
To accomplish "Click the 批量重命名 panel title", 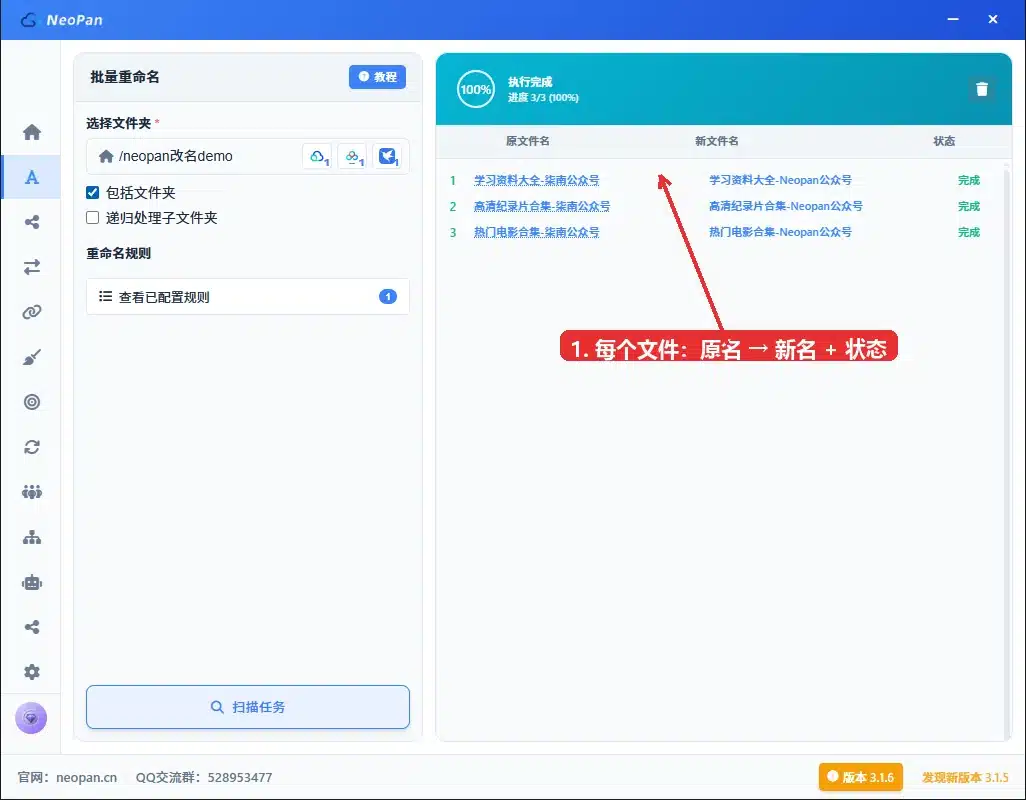I will point(125,77).
